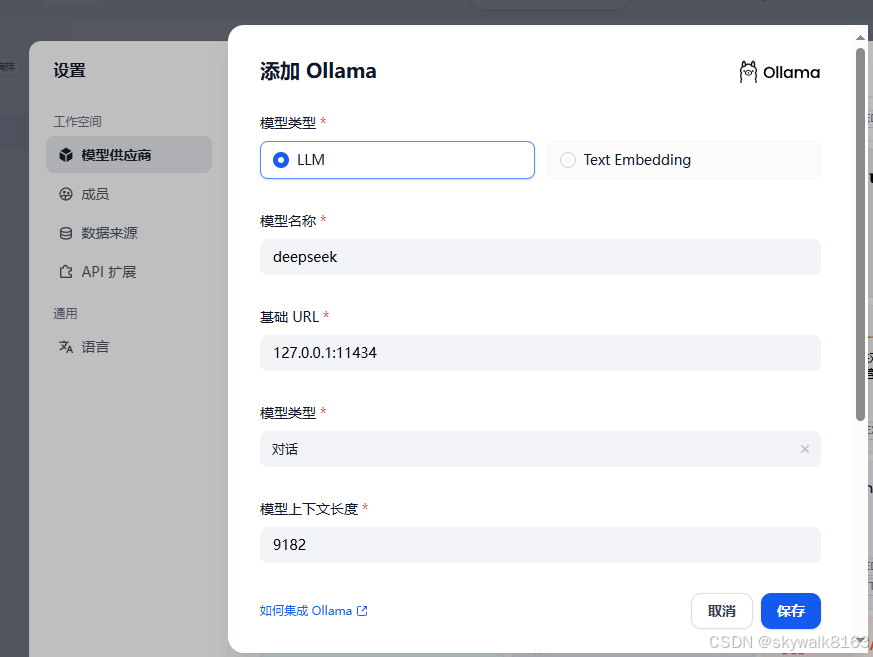Click the 取消 cancel button

click(722, 611)
